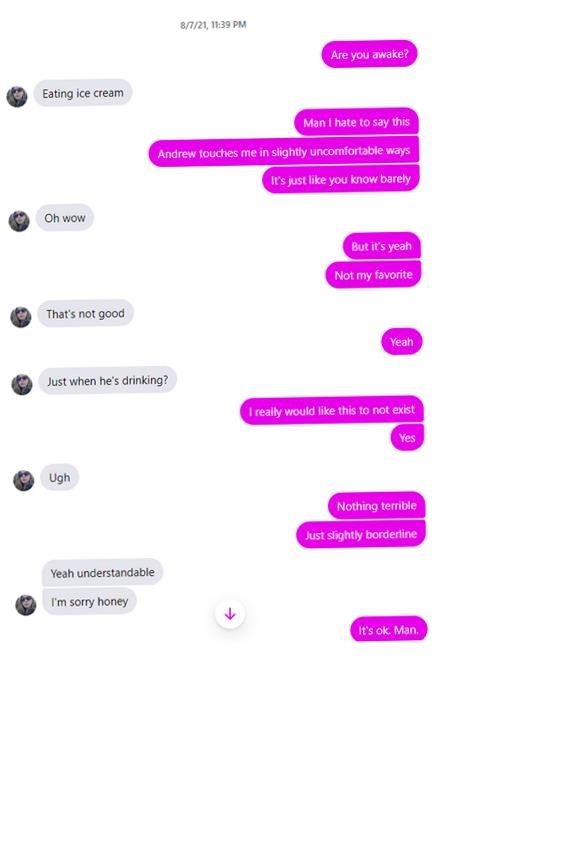Click the "Just slightly borderline" bubble
The height and width of the screenshot is (864, 577).
click(361, 534)
